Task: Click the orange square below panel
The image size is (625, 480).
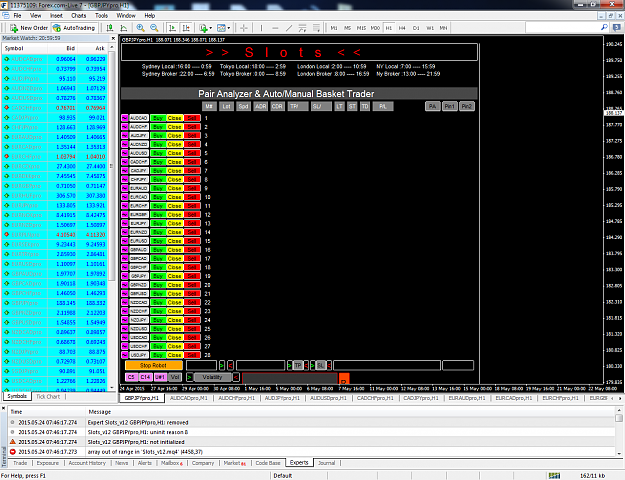Action: click(x=344, y=378)
